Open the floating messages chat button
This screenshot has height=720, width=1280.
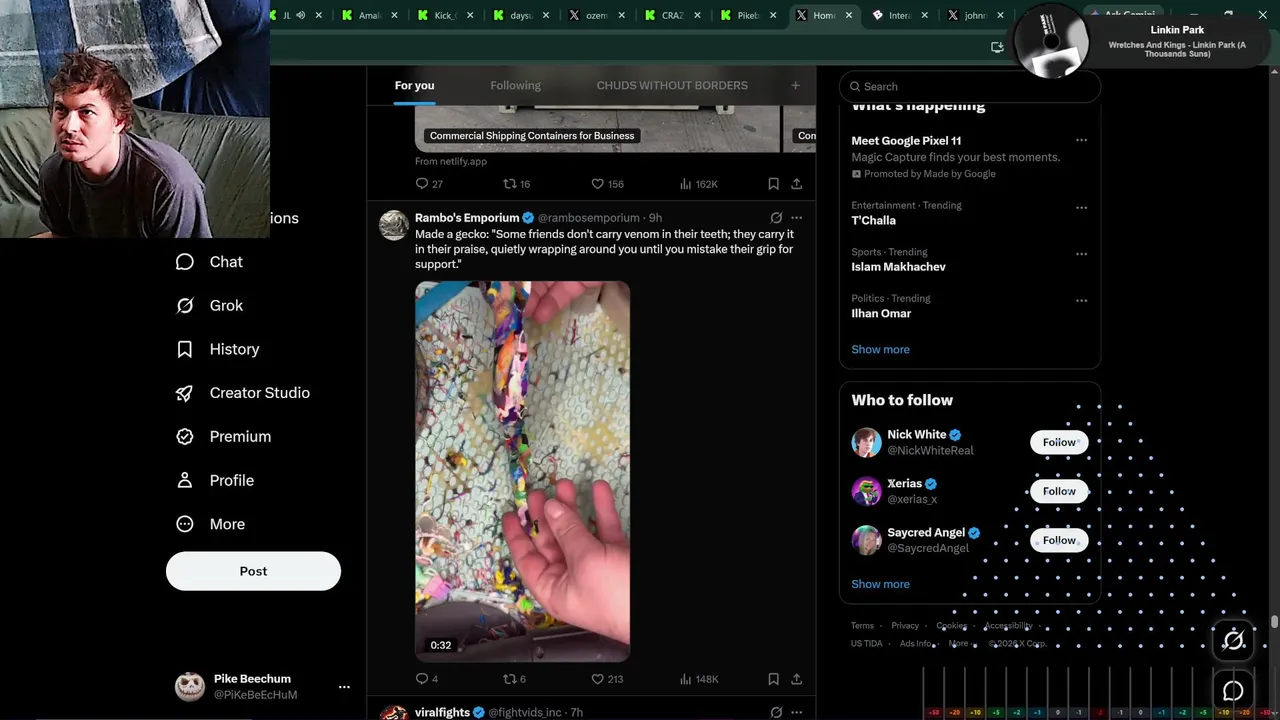coord(1233,691)
